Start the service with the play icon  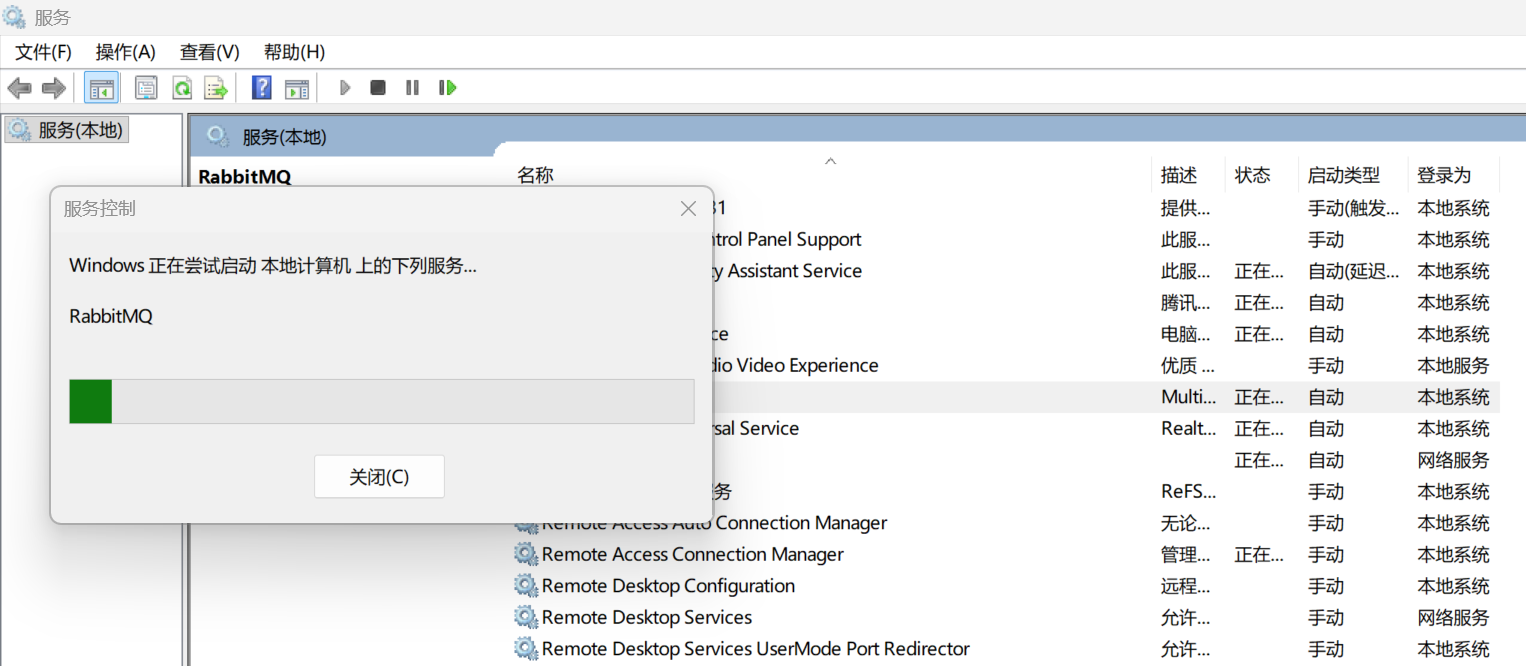click(345, 88)
